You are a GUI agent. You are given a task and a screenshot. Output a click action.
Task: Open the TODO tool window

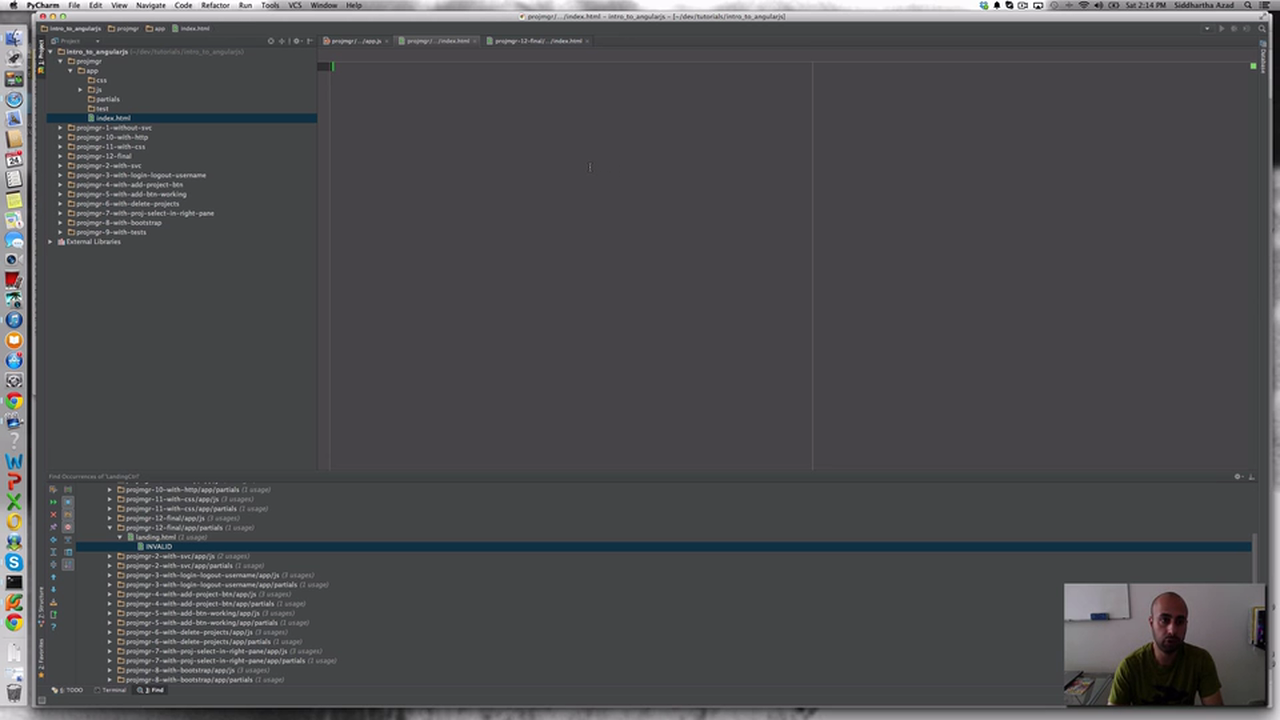(x=71, y=690)
